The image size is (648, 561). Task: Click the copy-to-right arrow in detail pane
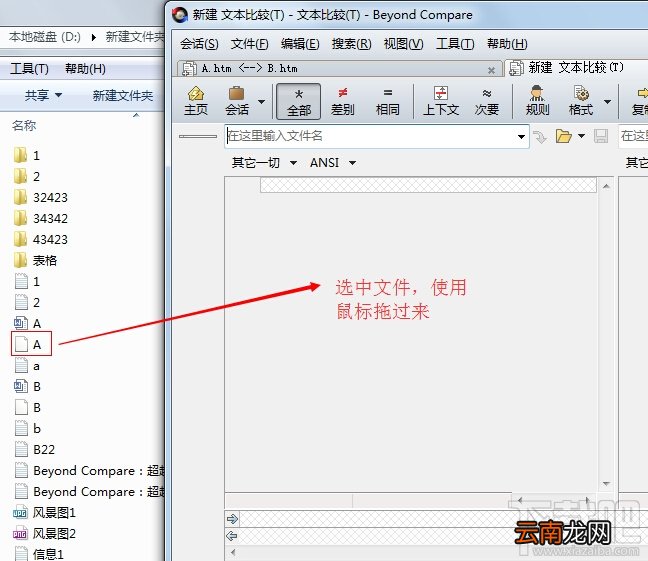232,518
